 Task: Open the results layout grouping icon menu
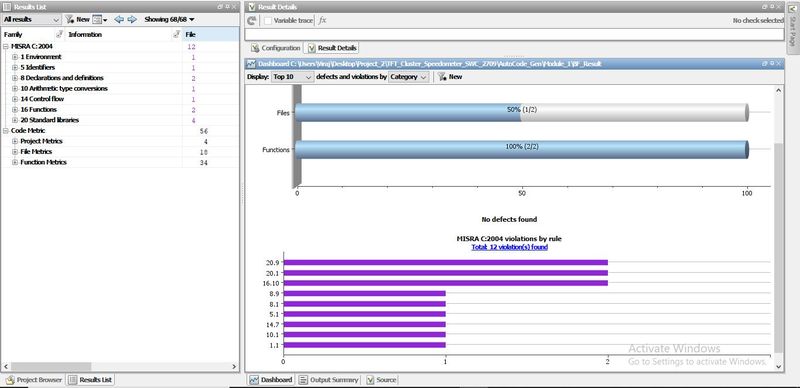pos(99,19)
